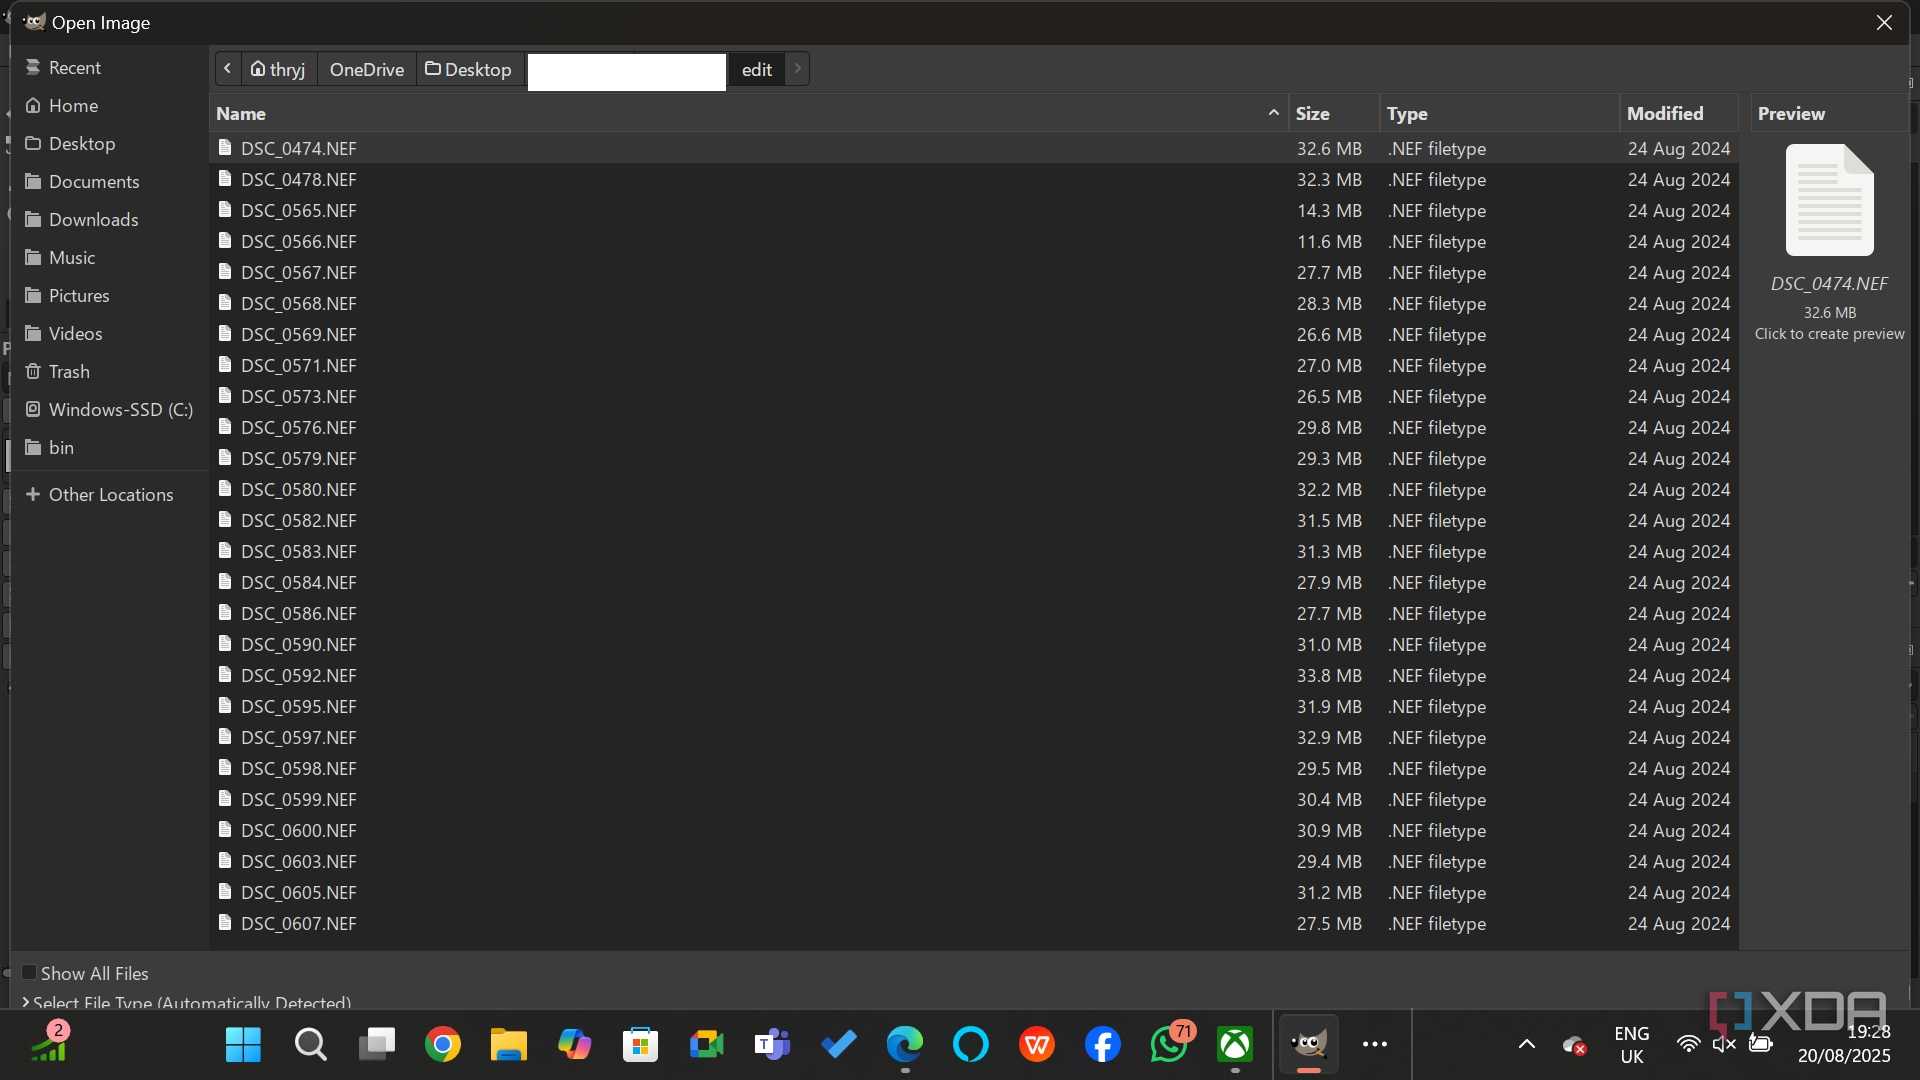Select file DSC_0478.NEF
The width and height of the screenshot is (1920, 1080).
click(x=974, y=179)
